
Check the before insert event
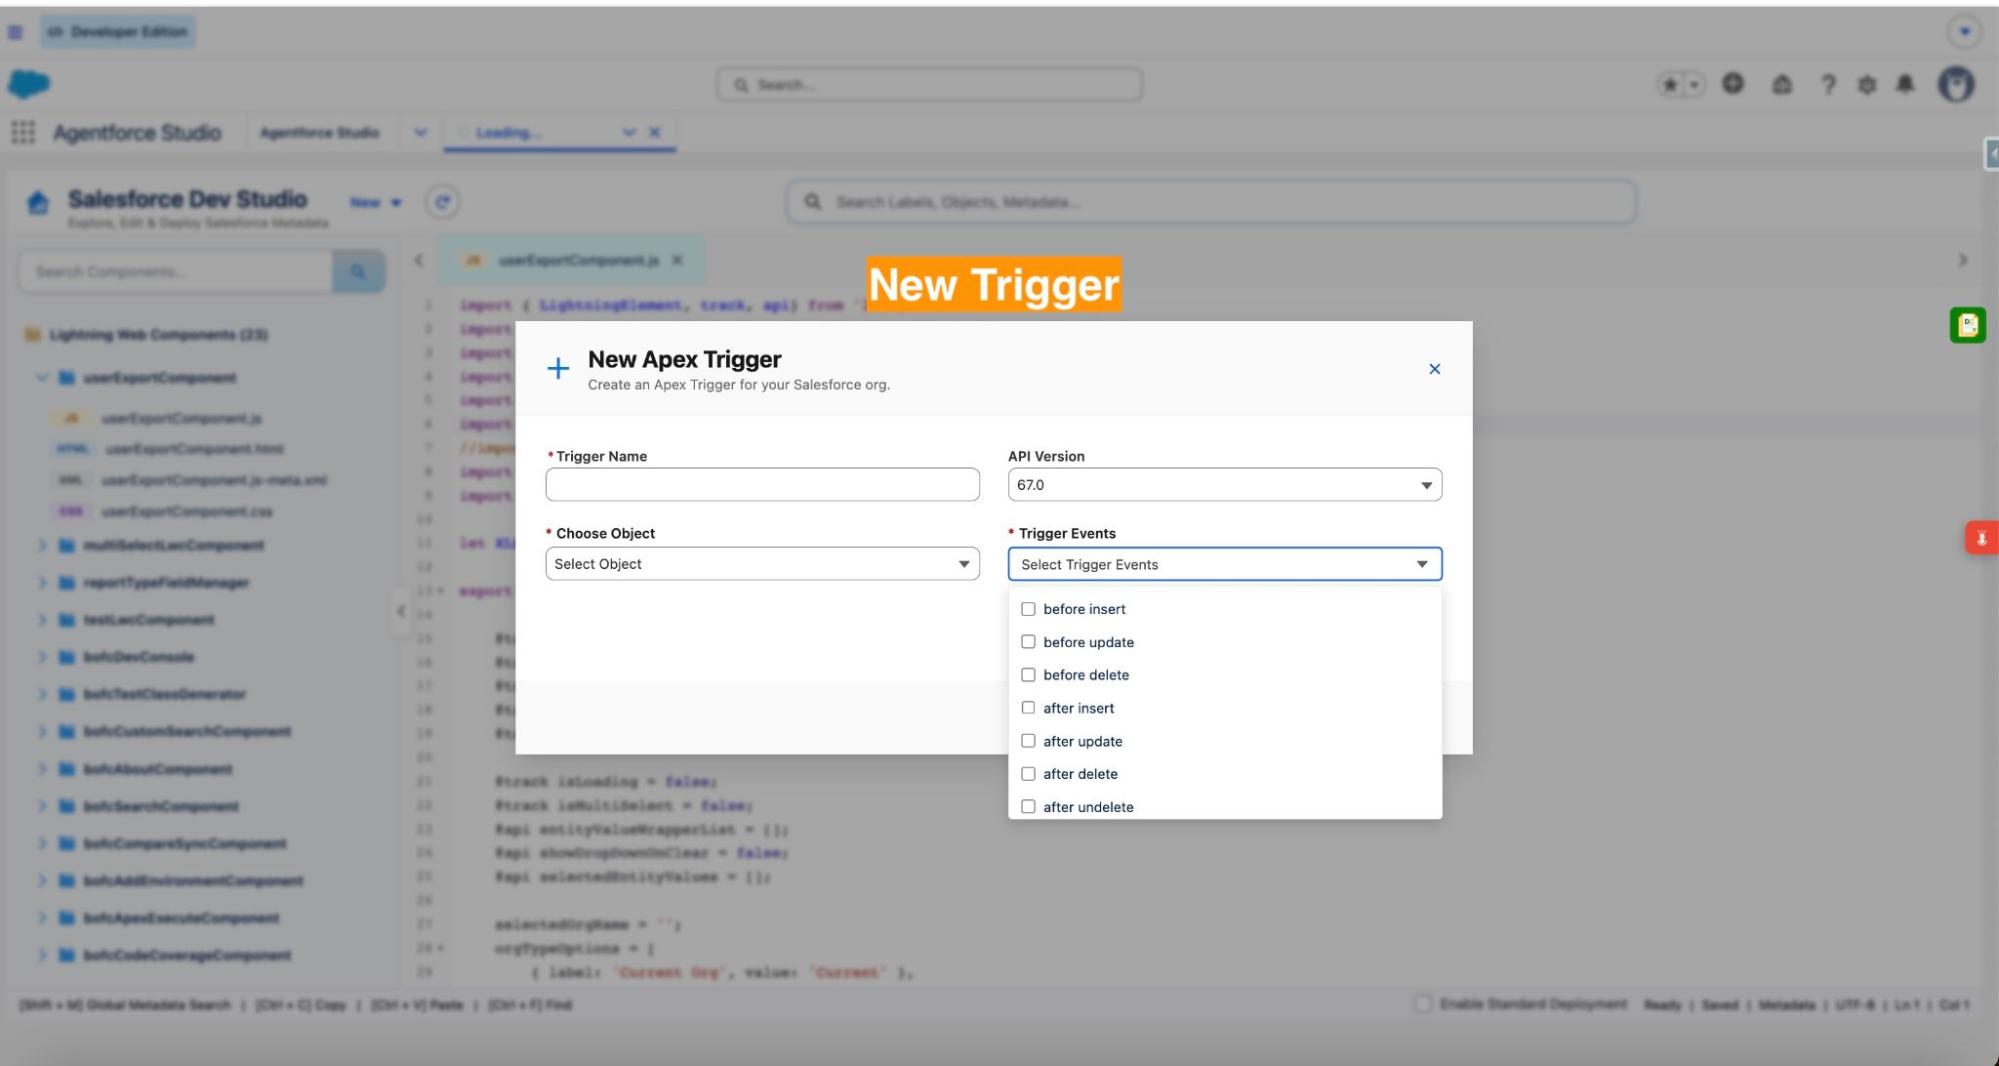[1028, 609]
